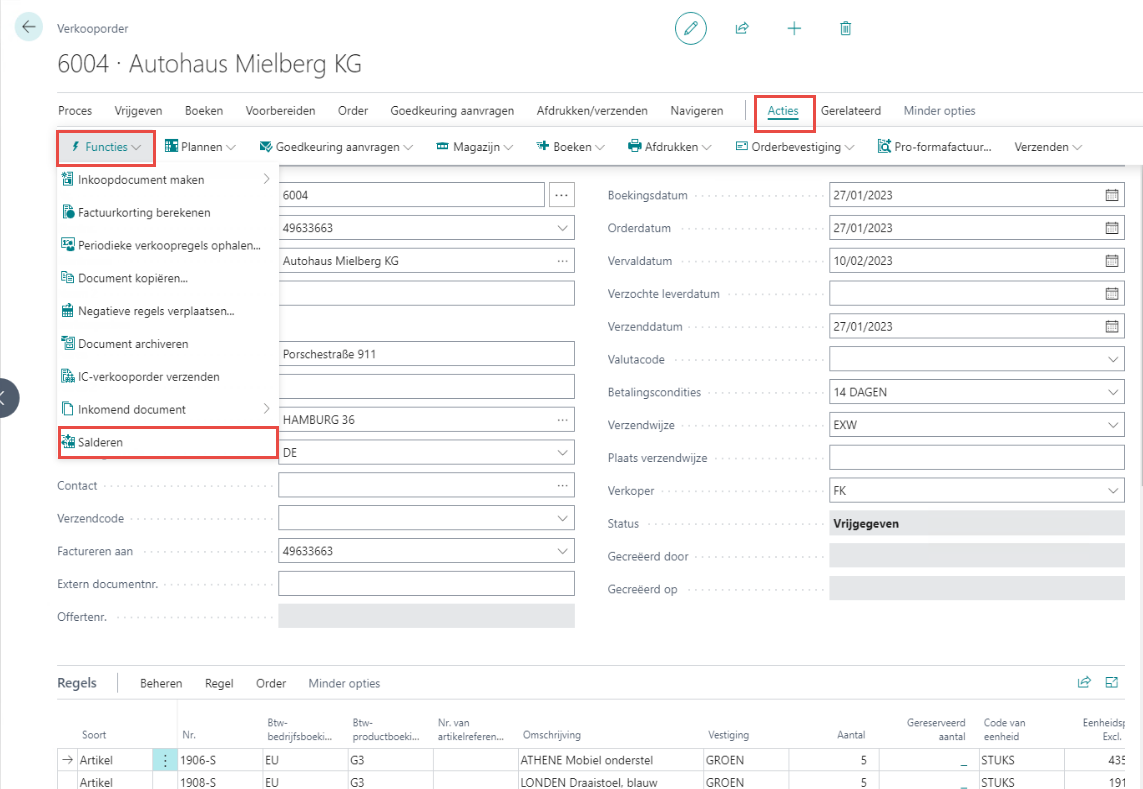Screen dimensions: 1143x789
Task: Choose Document kopiëren menu item
Action: (133, 278)
